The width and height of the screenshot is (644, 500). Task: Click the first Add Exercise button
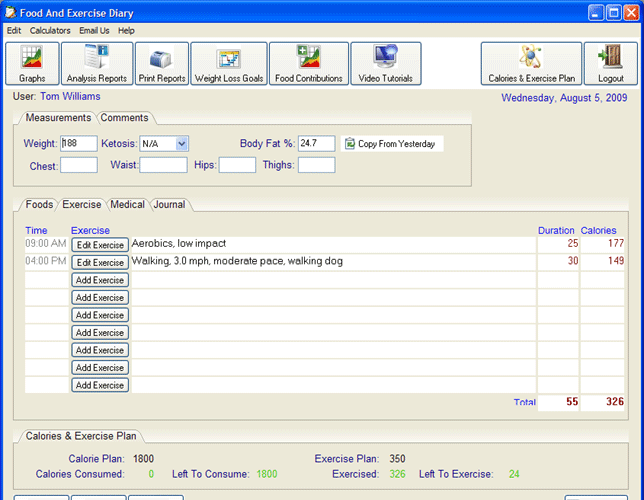[100, 280]
